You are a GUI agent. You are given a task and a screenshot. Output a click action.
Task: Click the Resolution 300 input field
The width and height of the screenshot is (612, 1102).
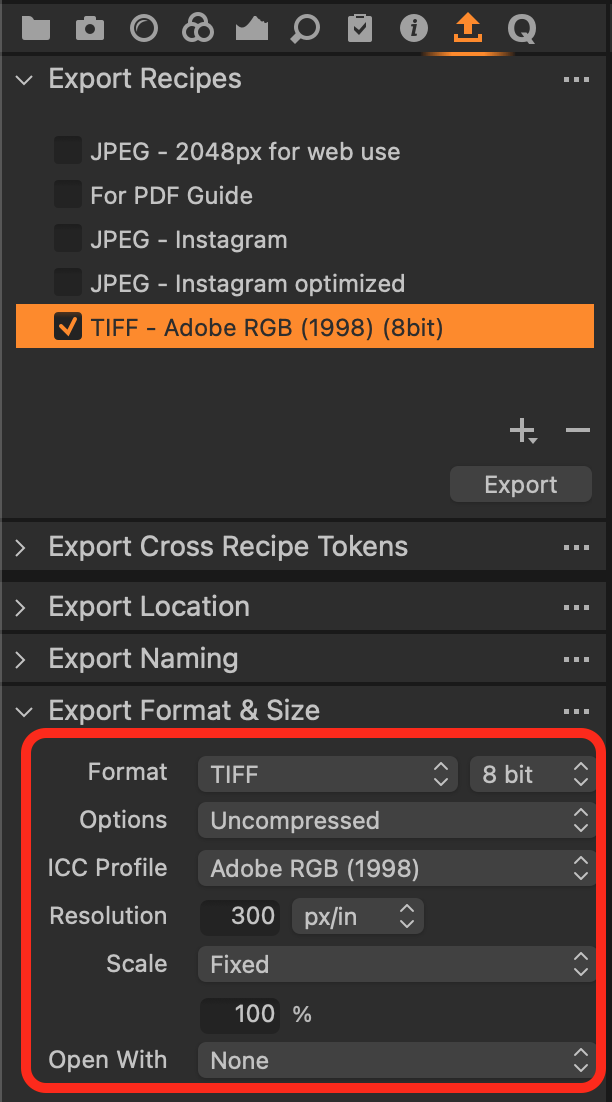click(240, 916)
